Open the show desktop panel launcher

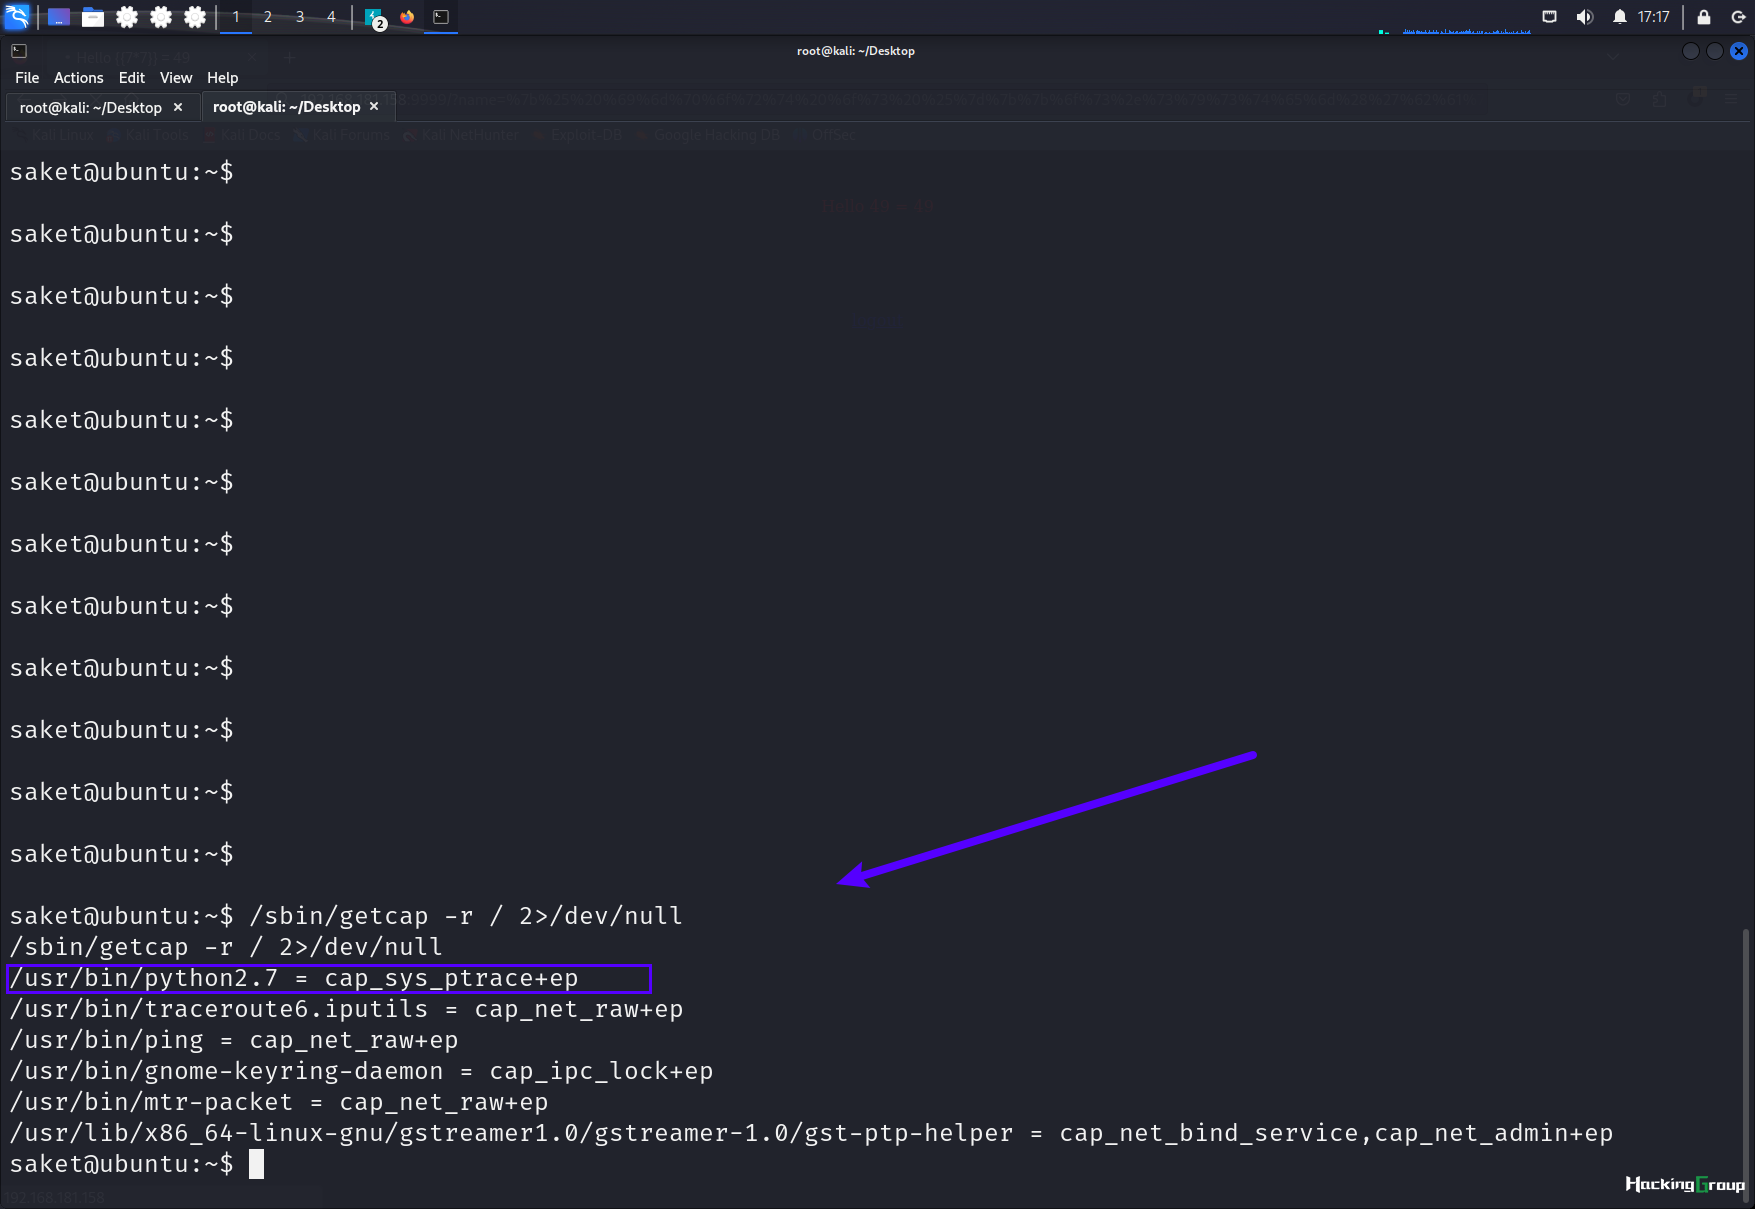click(x=59, y=17)
